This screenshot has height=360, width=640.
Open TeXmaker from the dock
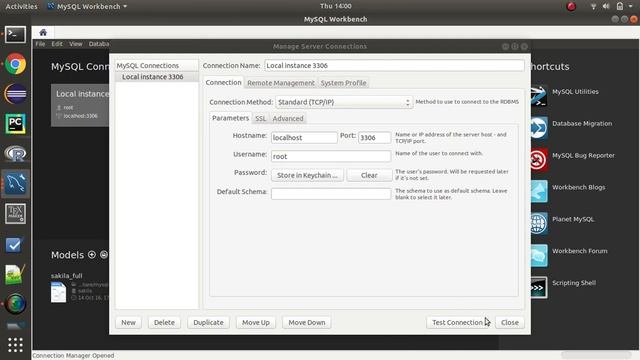coord(16,213)
